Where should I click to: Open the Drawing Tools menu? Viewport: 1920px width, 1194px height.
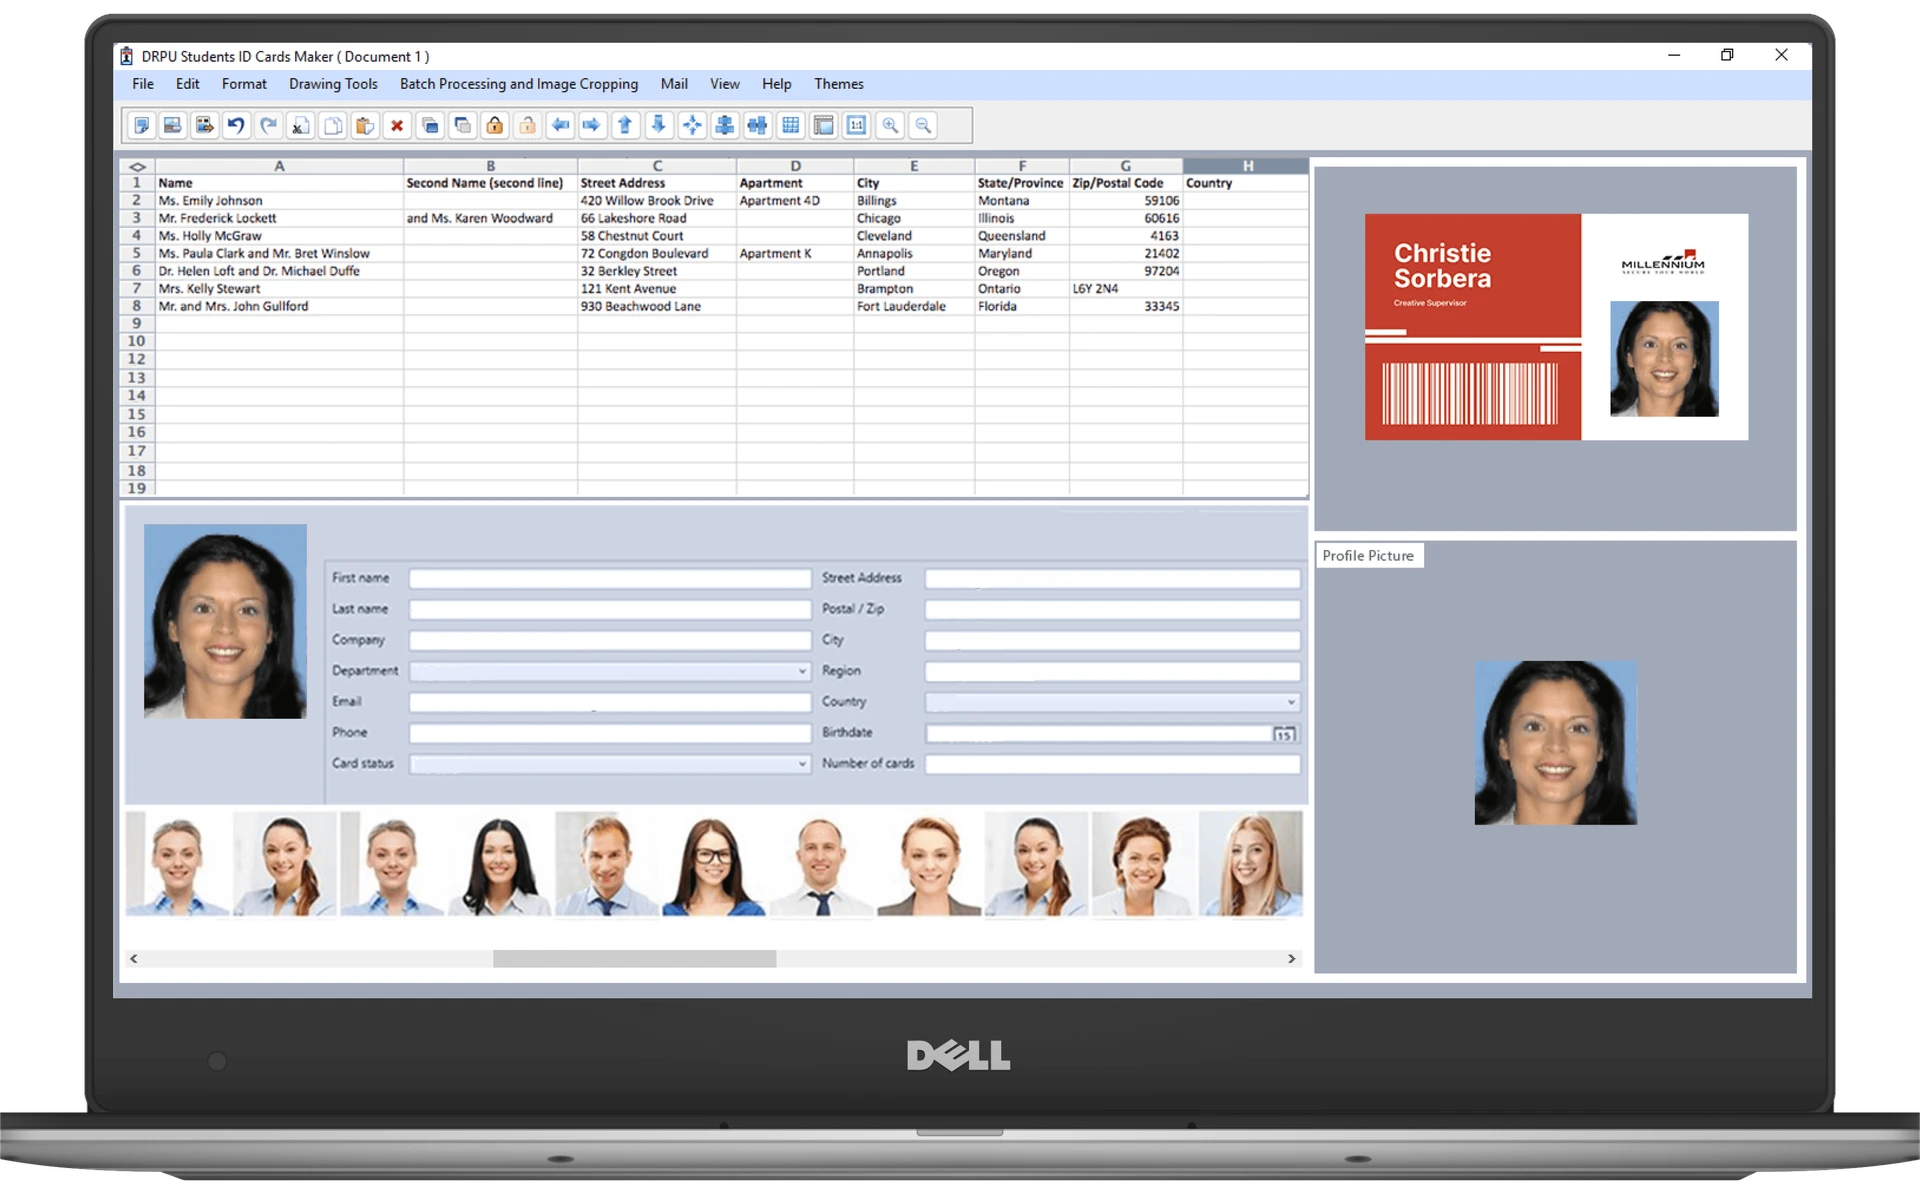coord(333,84)
